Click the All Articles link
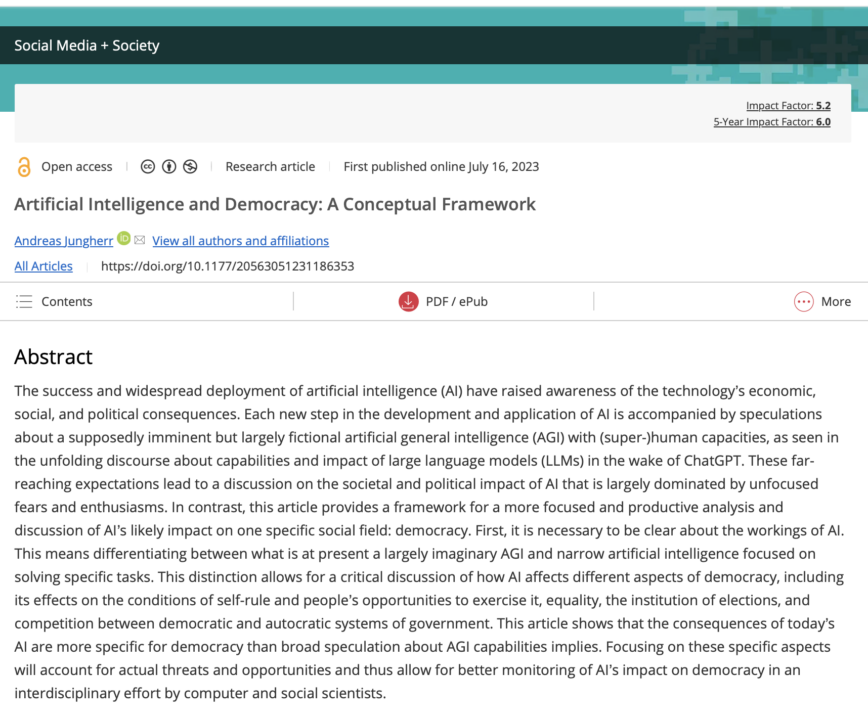The height and width of the screenshot is (720, 868). pyautogui.click(x=43, y=266)
